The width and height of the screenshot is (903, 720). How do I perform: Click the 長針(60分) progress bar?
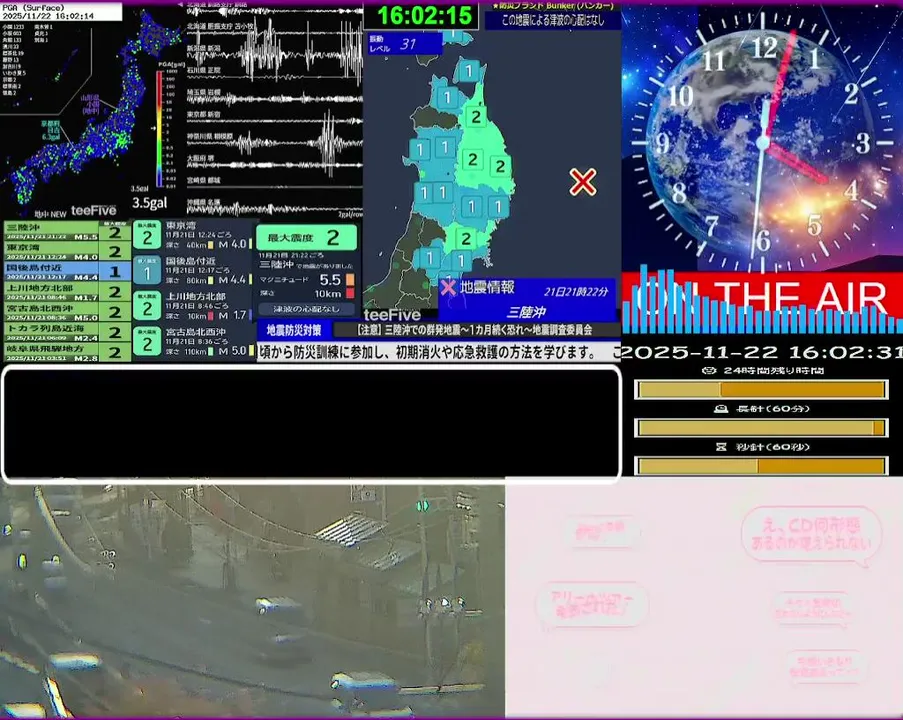point(761,428)
